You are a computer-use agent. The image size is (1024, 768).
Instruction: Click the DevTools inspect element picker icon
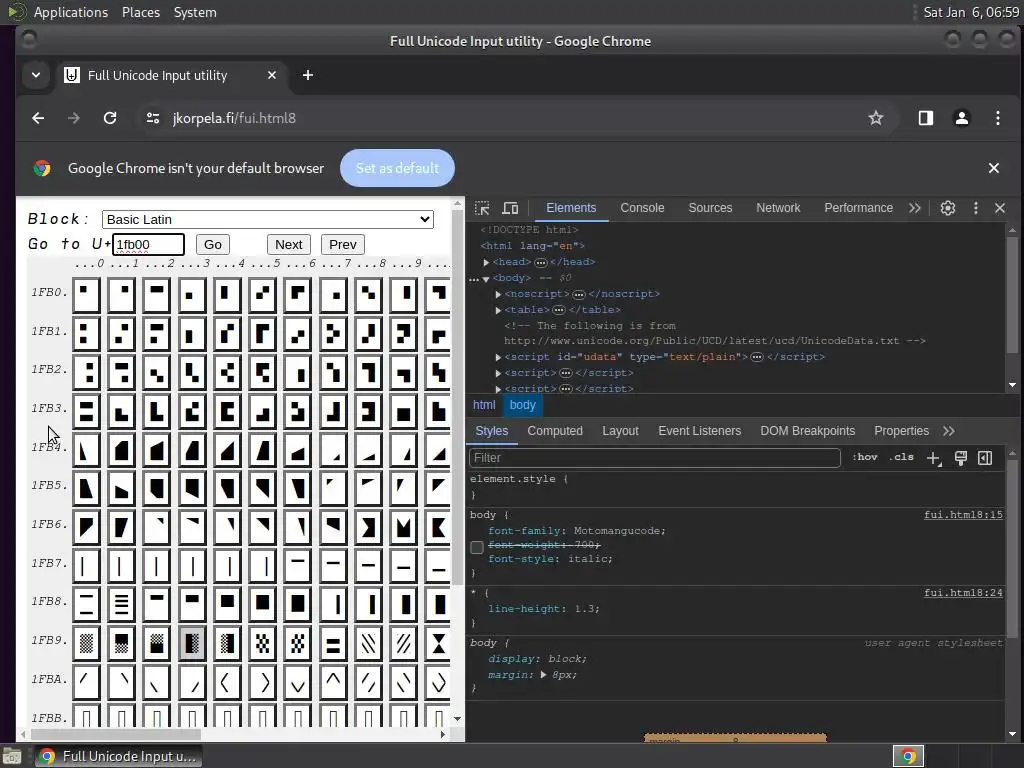(x=482, y=208)
